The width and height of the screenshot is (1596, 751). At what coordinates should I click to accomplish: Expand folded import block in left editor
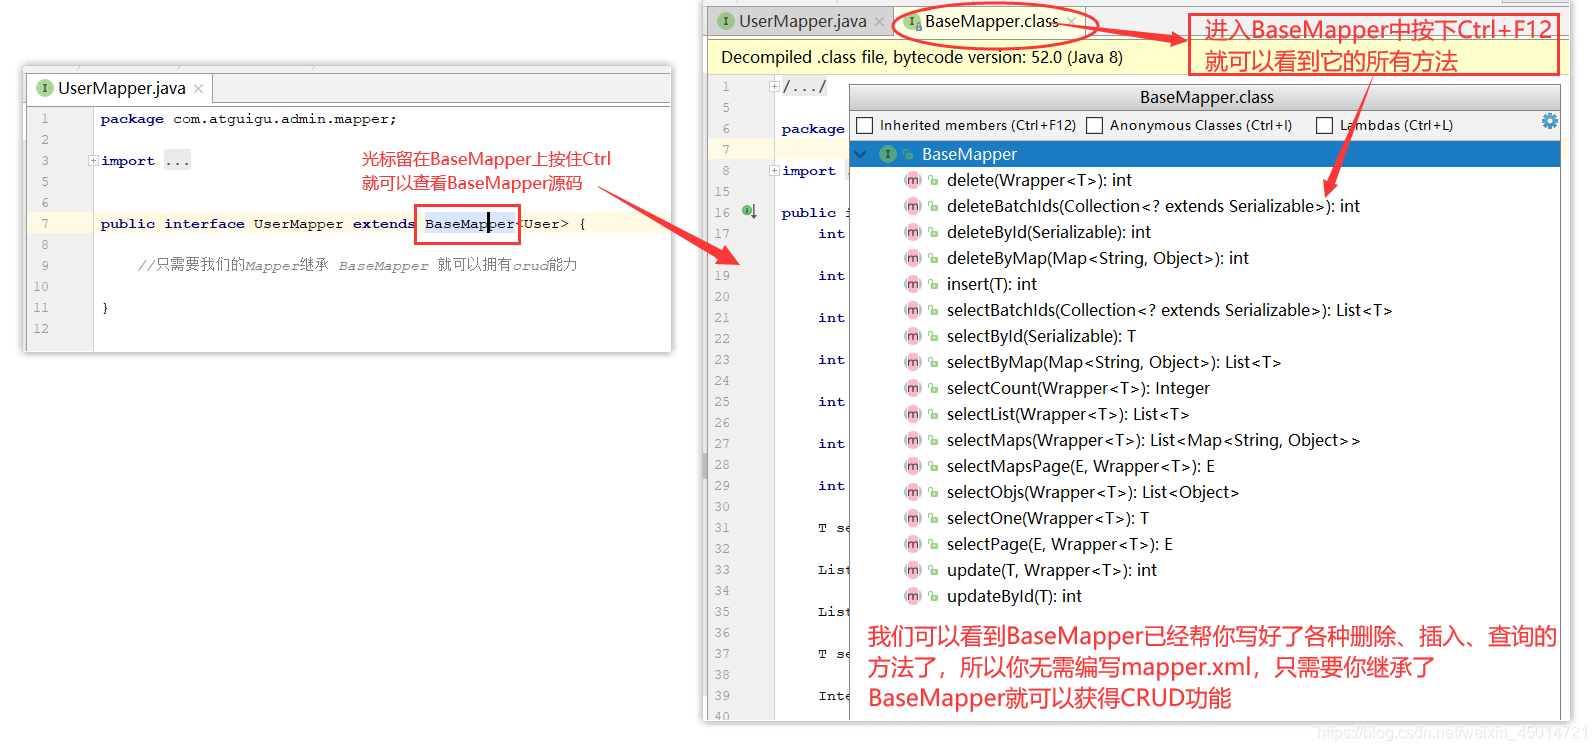click(93, 160)
